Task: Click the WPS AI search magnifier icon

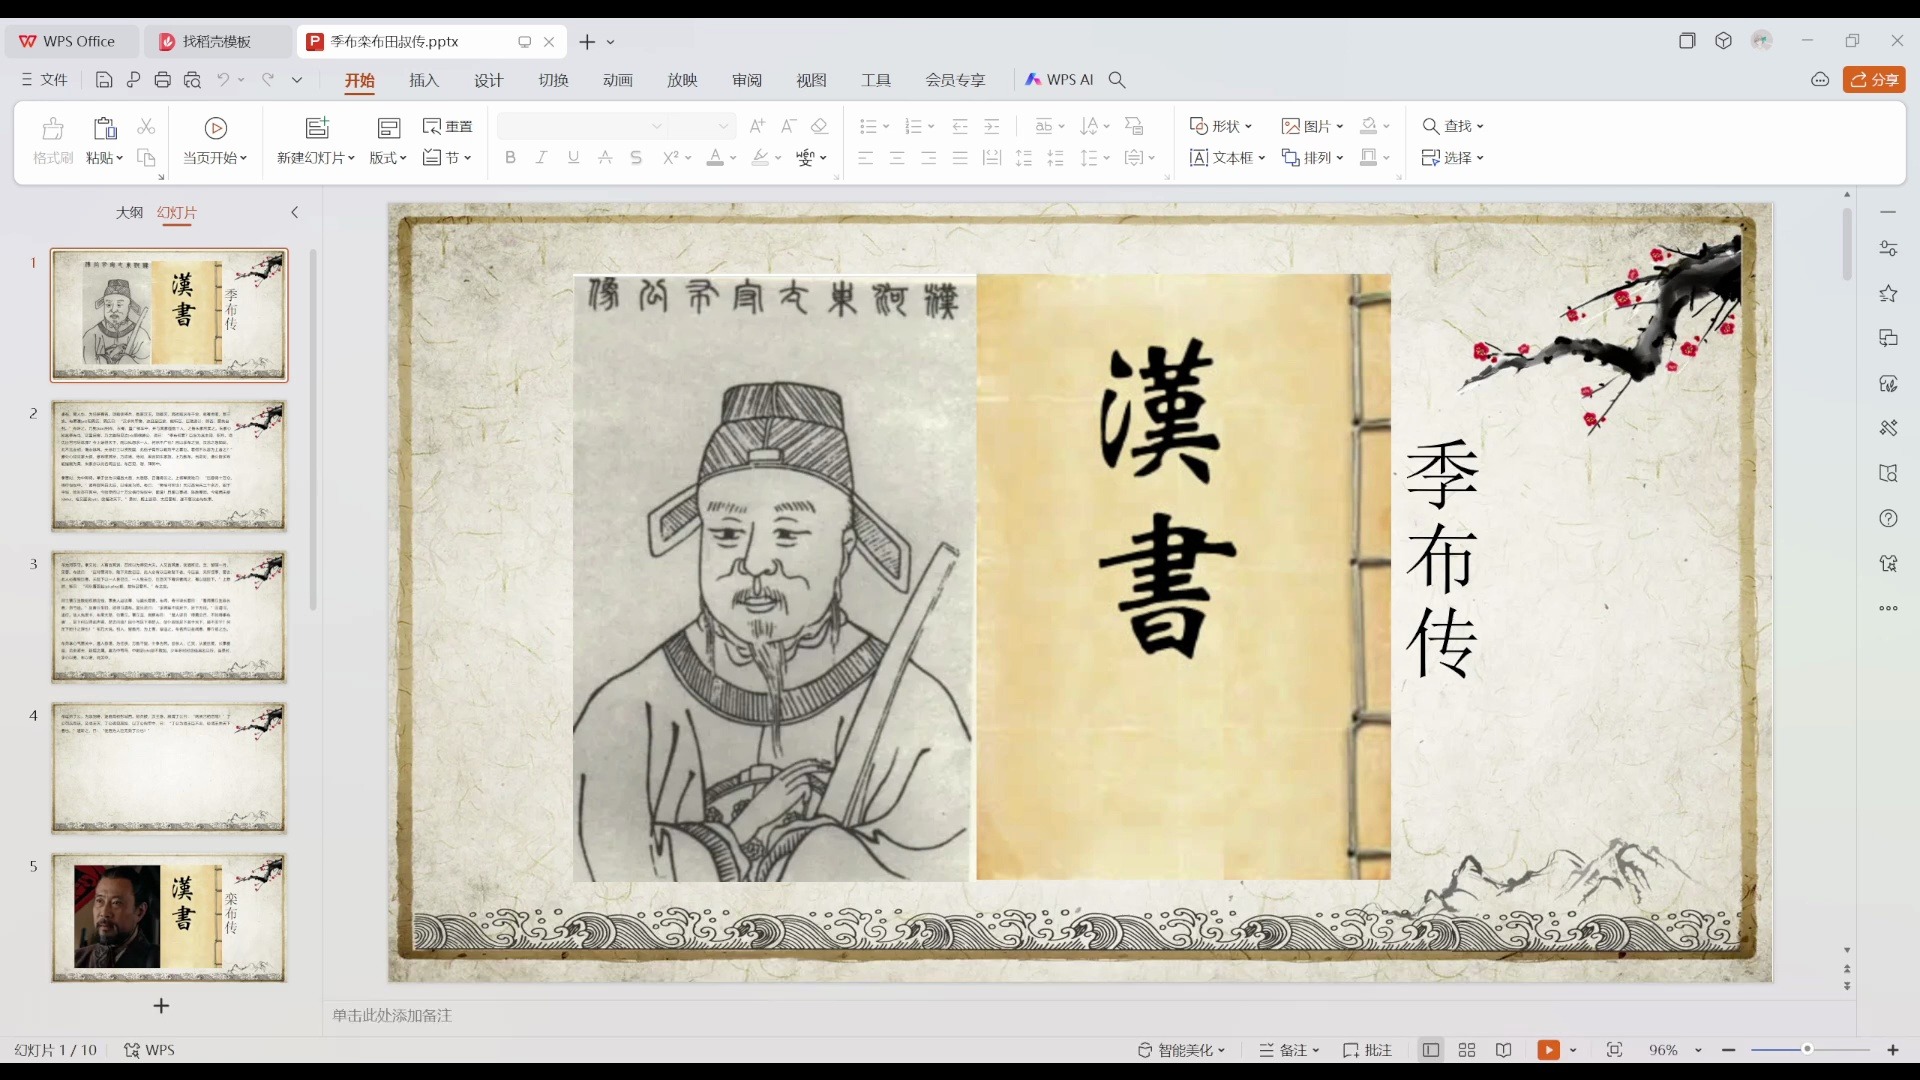Action: (1117, 80)
